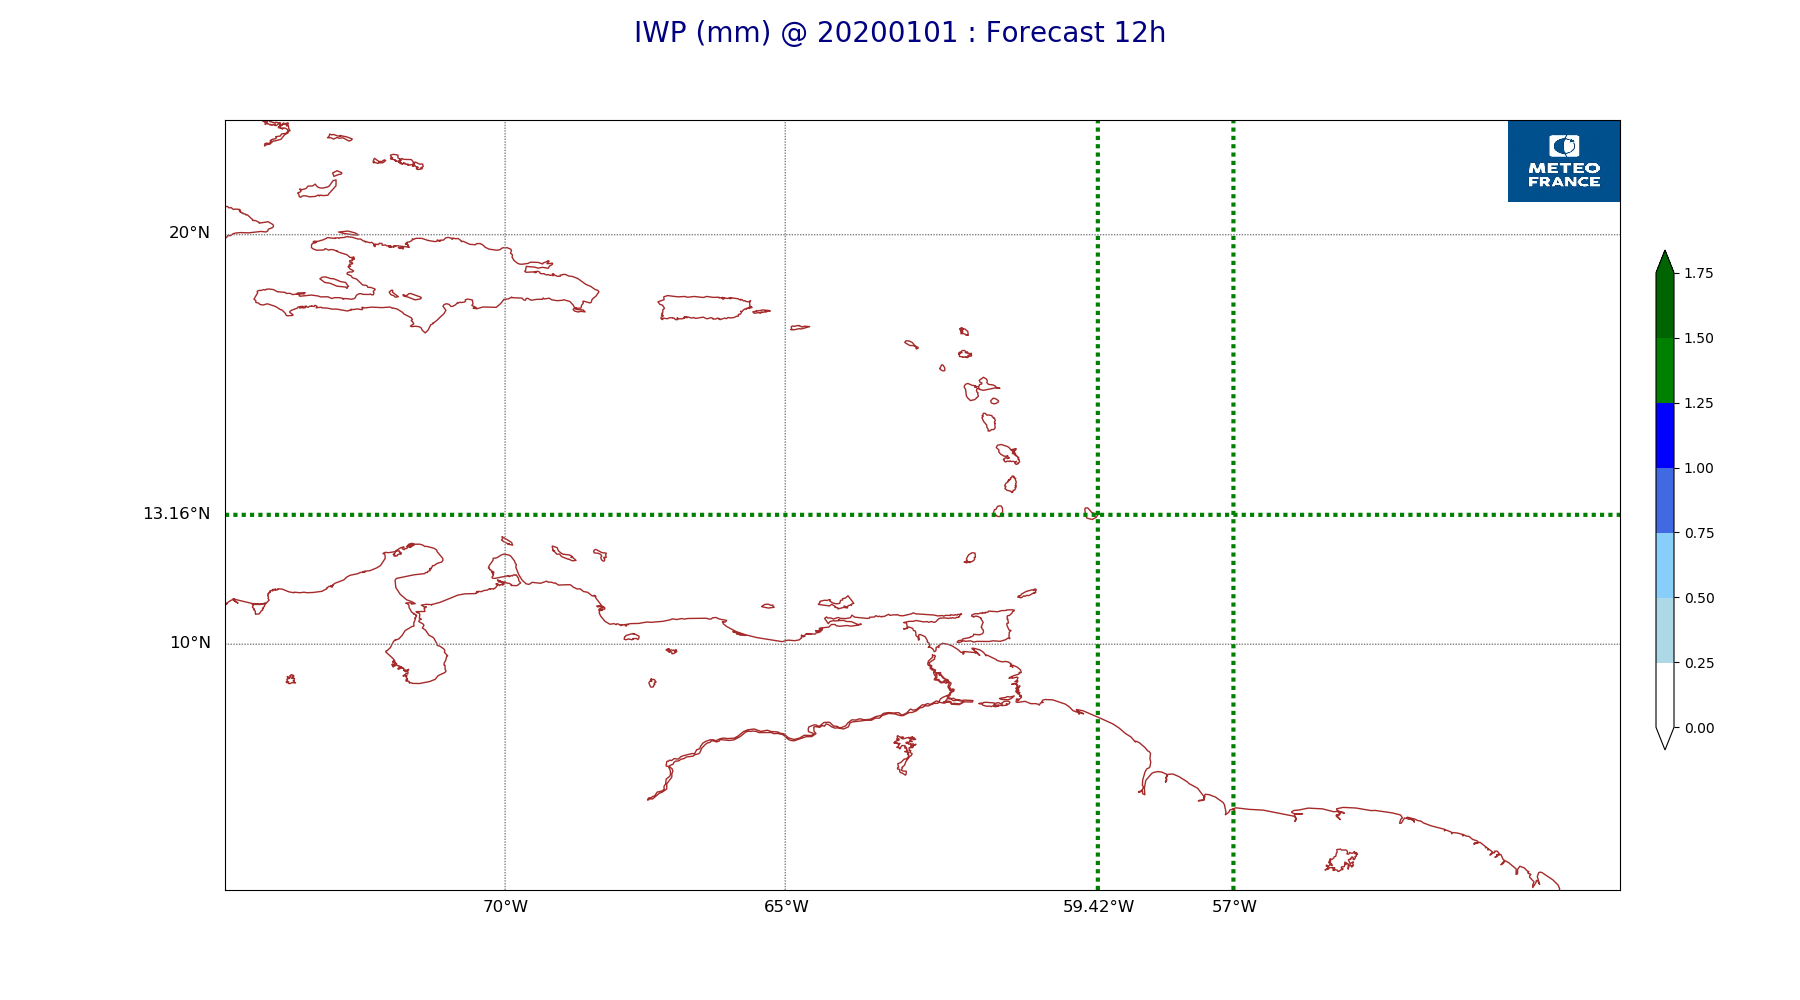Select the green 1.25–1.50 colorbar segment
This screenshot has width=1800, height=1000.
(1664, 370)
